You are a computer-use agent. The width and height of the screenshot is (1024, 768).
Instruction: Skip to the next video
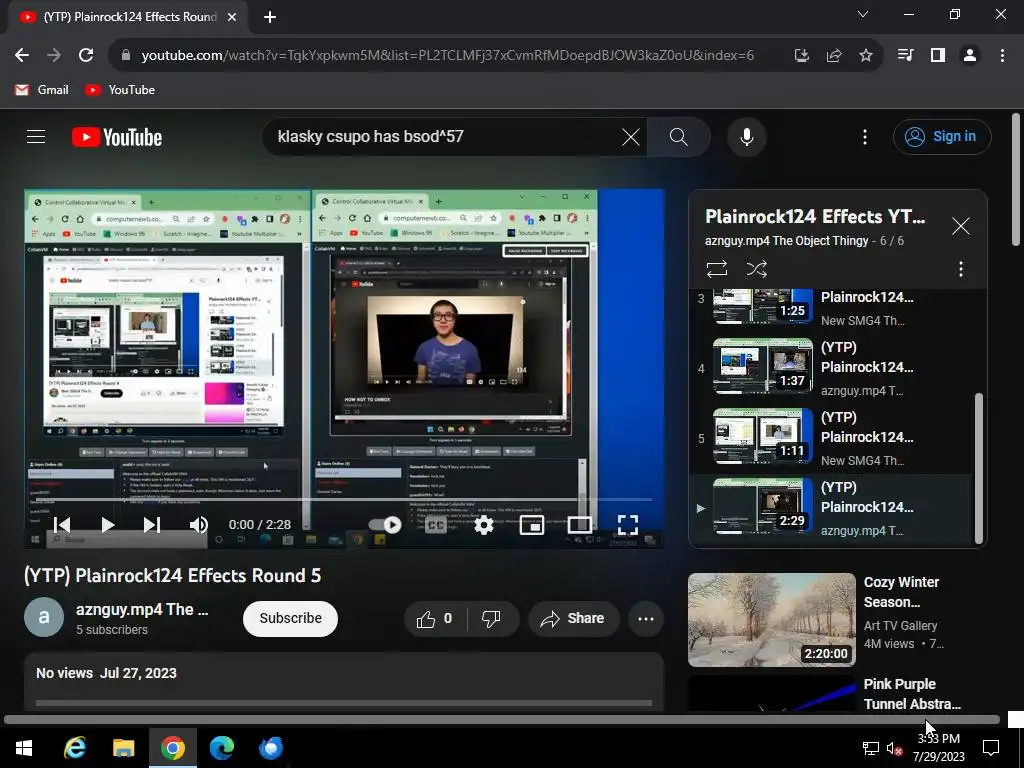(152, 524)
